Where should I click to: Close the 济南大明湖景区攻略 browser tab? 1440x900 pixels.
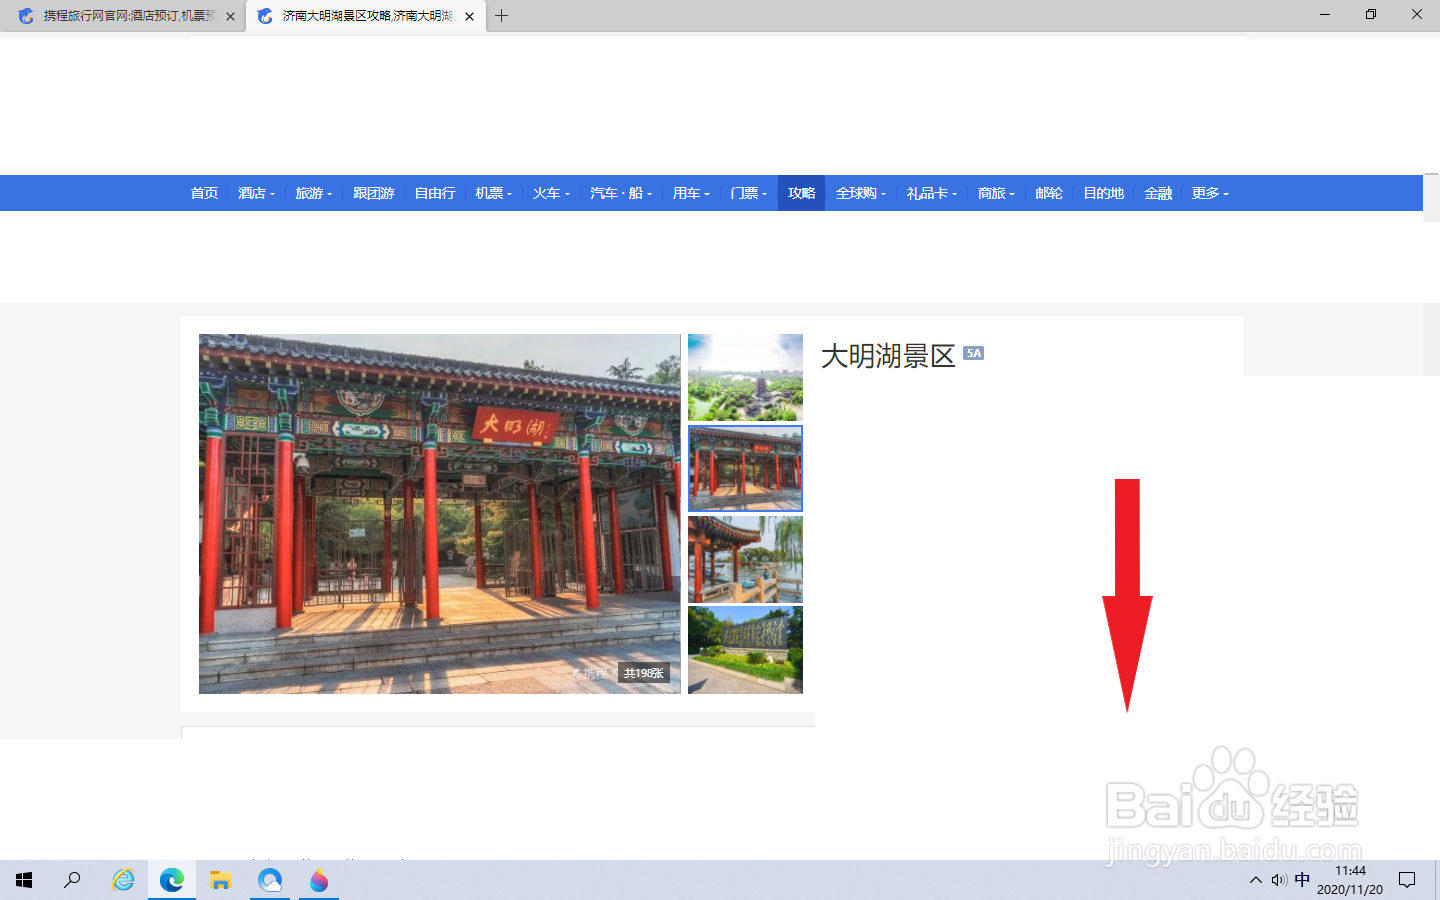(x=469, y=16)
